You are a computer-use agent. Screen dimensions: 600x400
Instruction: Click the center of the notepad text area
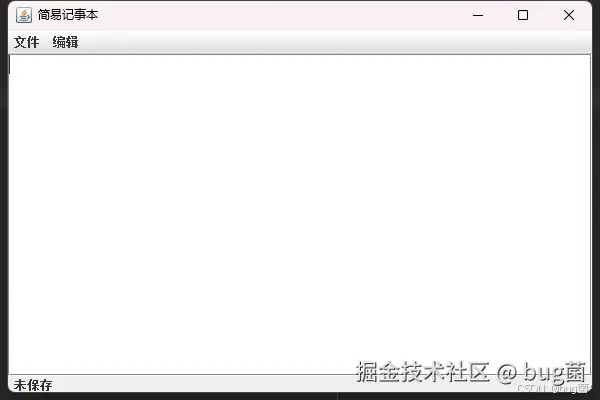(300, 214)
